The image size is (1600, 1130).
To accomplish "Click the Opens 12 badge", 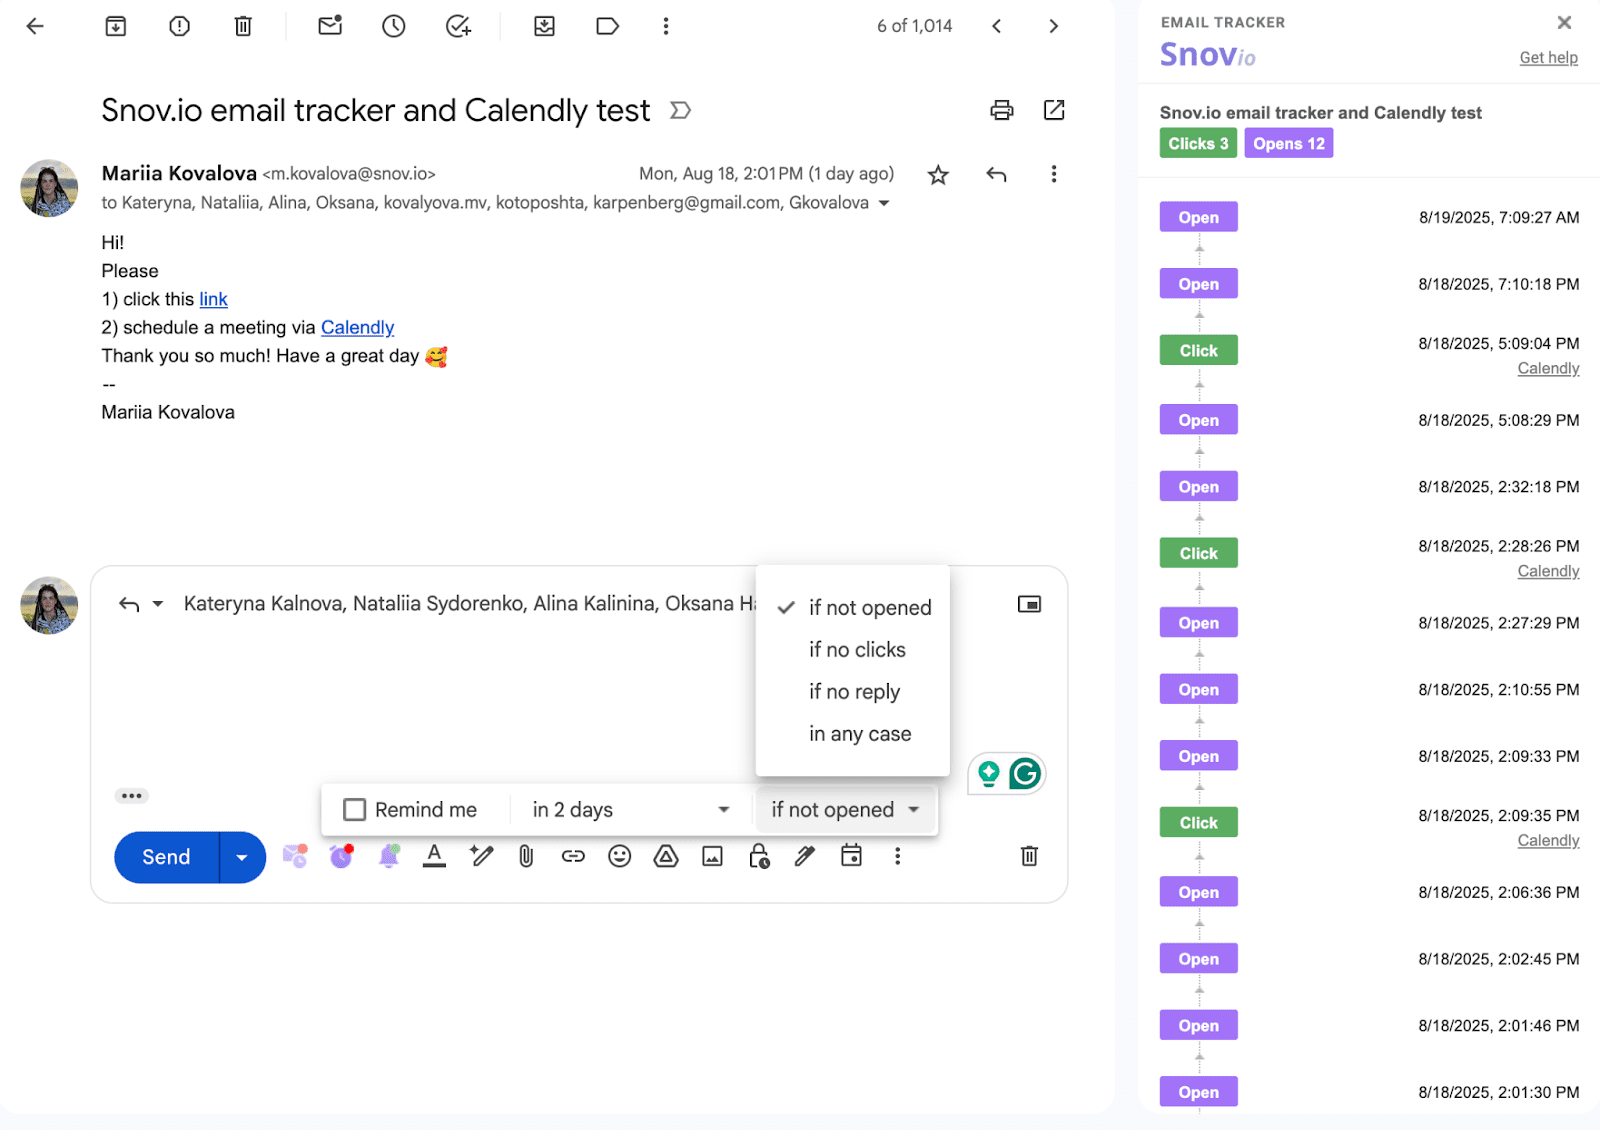I will pos(1288,144).
